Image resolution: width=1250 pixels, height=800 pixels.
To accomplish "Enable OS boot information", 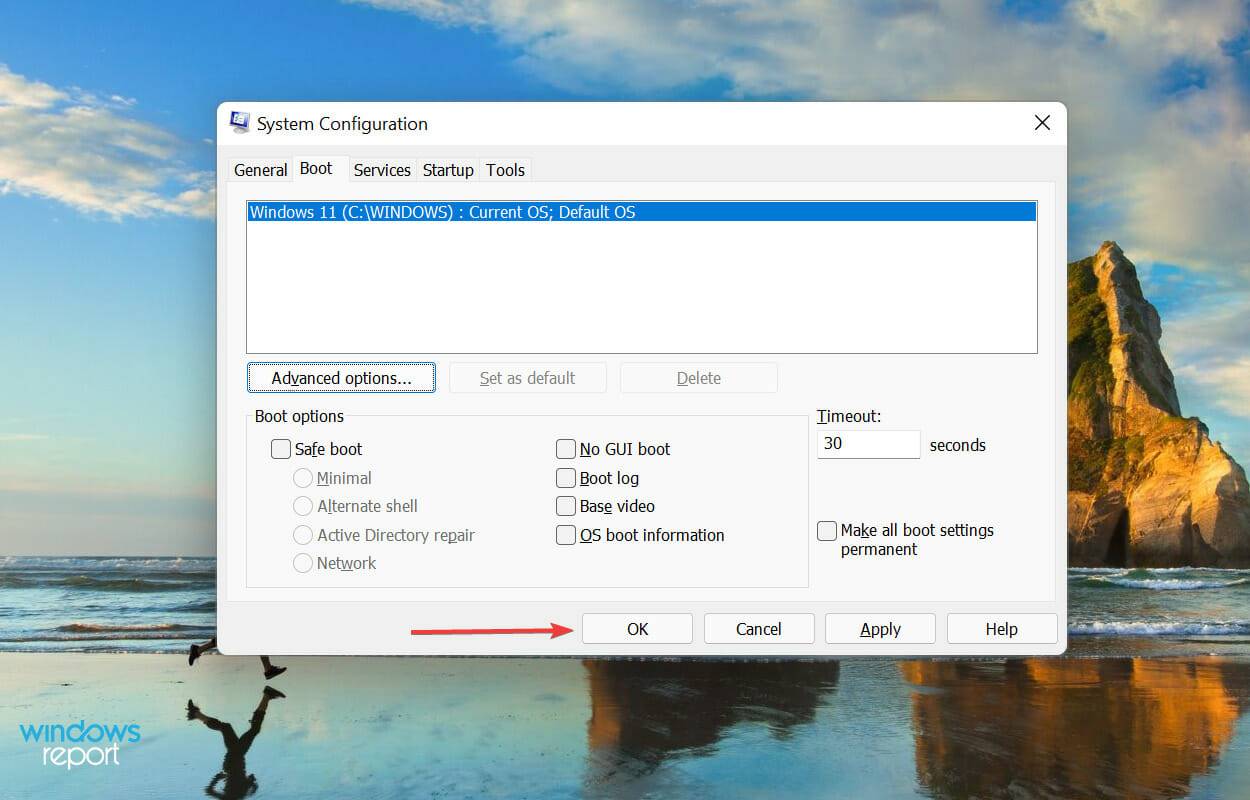I will click(x=566, y=535).
